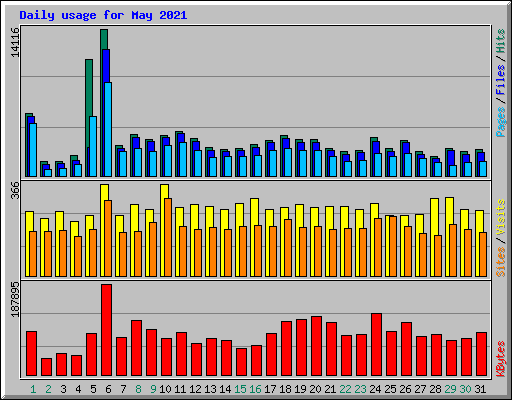This screenshot has width=512, height=400.
Task: Click day 3 on the x-axis
Action: (63, 389)
